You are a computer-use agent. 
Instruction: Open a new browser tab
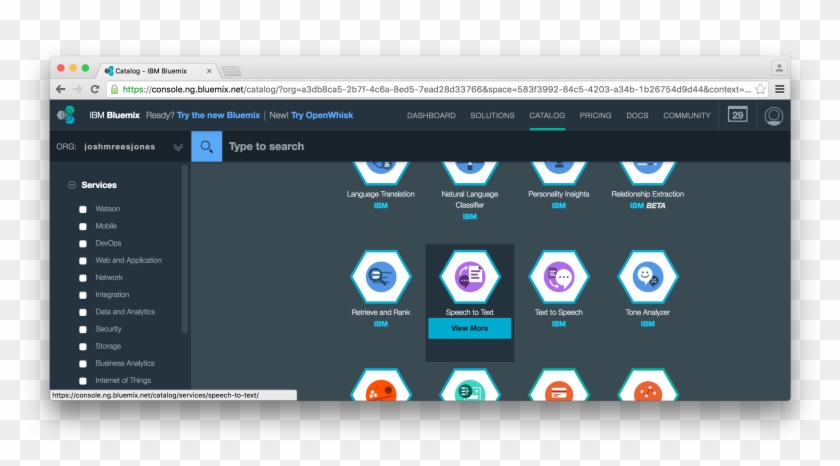click(x=231, y=71)
